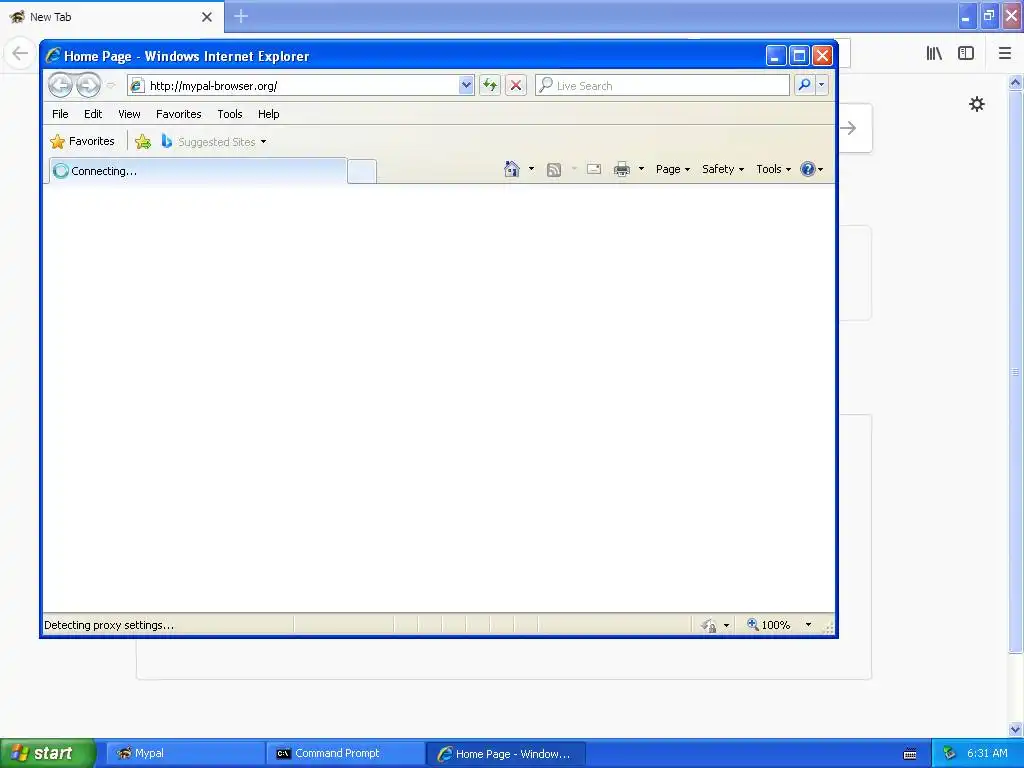The width and height of the screenshot is (1024, 768).
Task: Click the Search magnifier button
Action: 805,86
